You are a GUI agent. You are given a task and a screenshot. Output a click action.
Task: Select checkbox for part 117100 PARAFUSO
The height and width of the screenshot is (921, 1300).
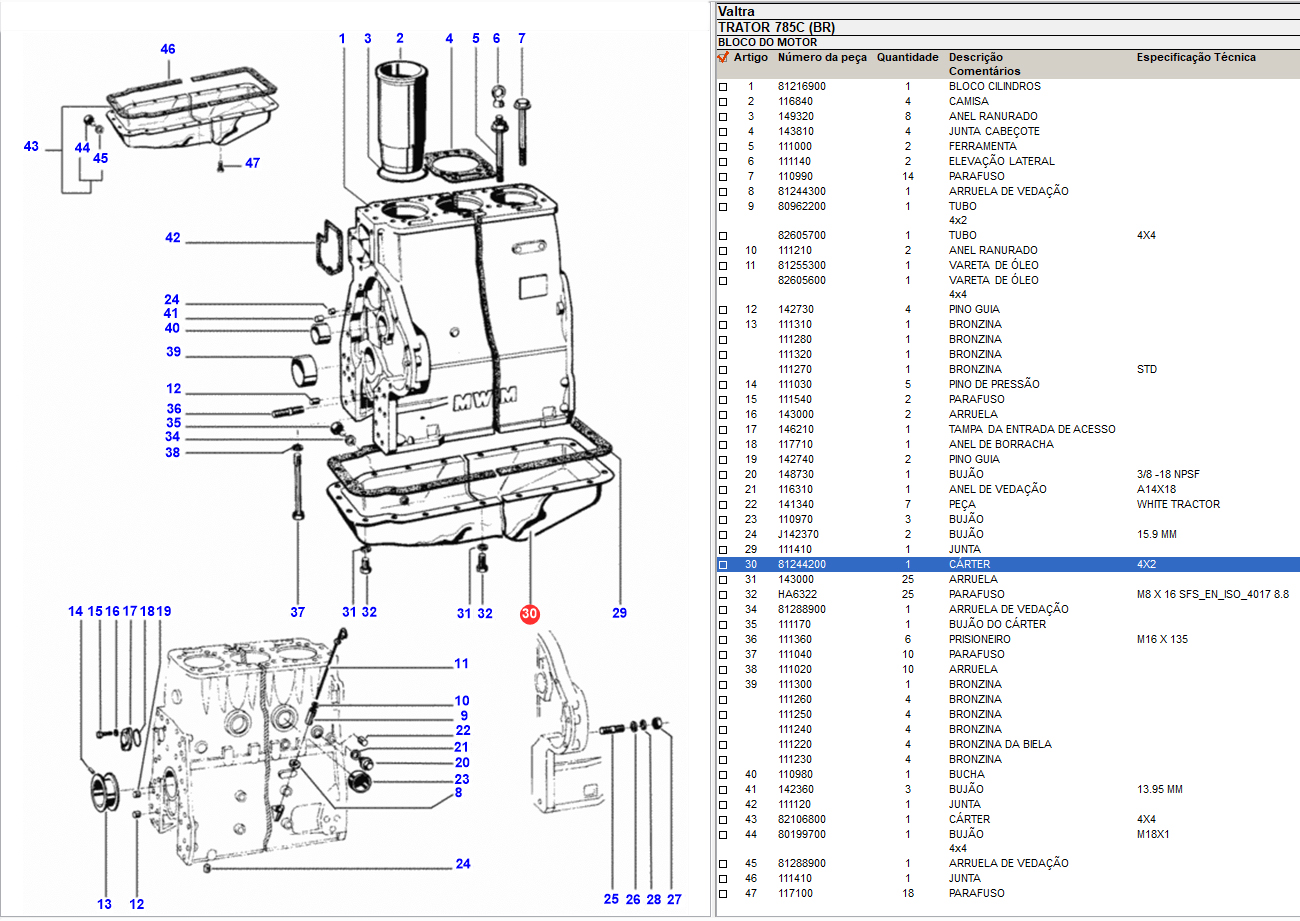click(x=723, y=894)
